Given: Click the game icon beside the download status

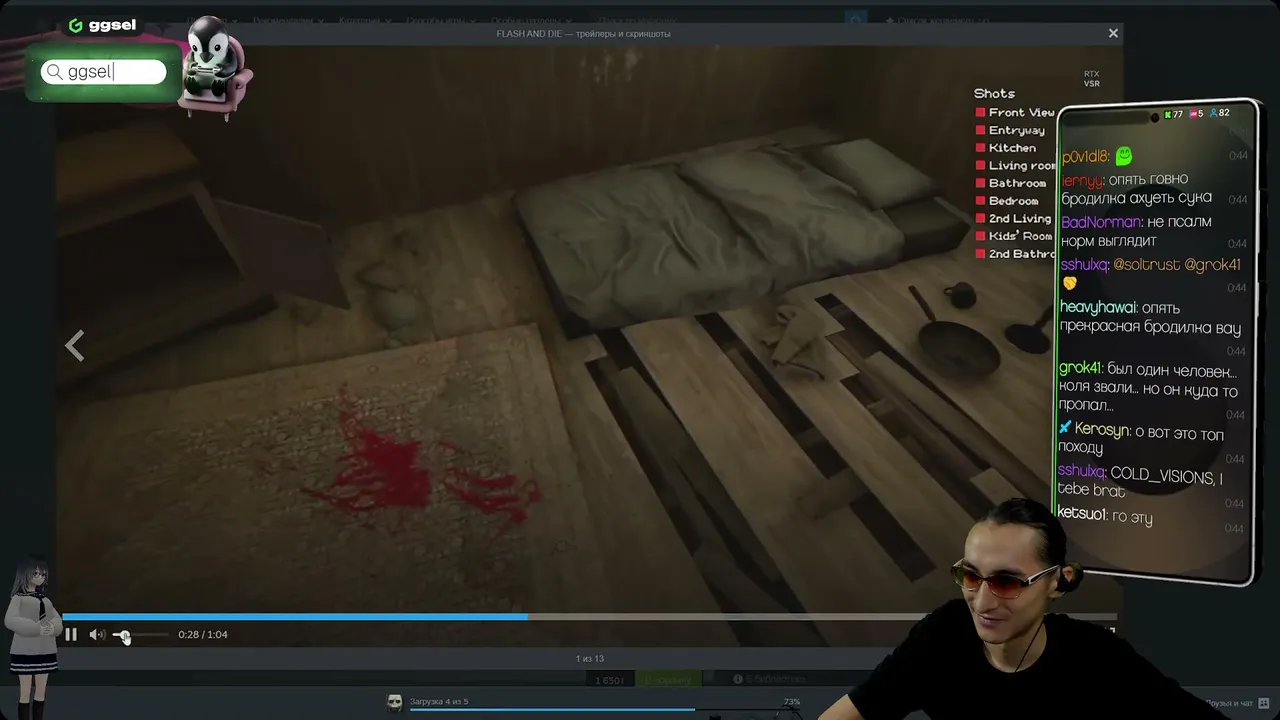Looking at the screenshot, I should (x=395, y=702).
